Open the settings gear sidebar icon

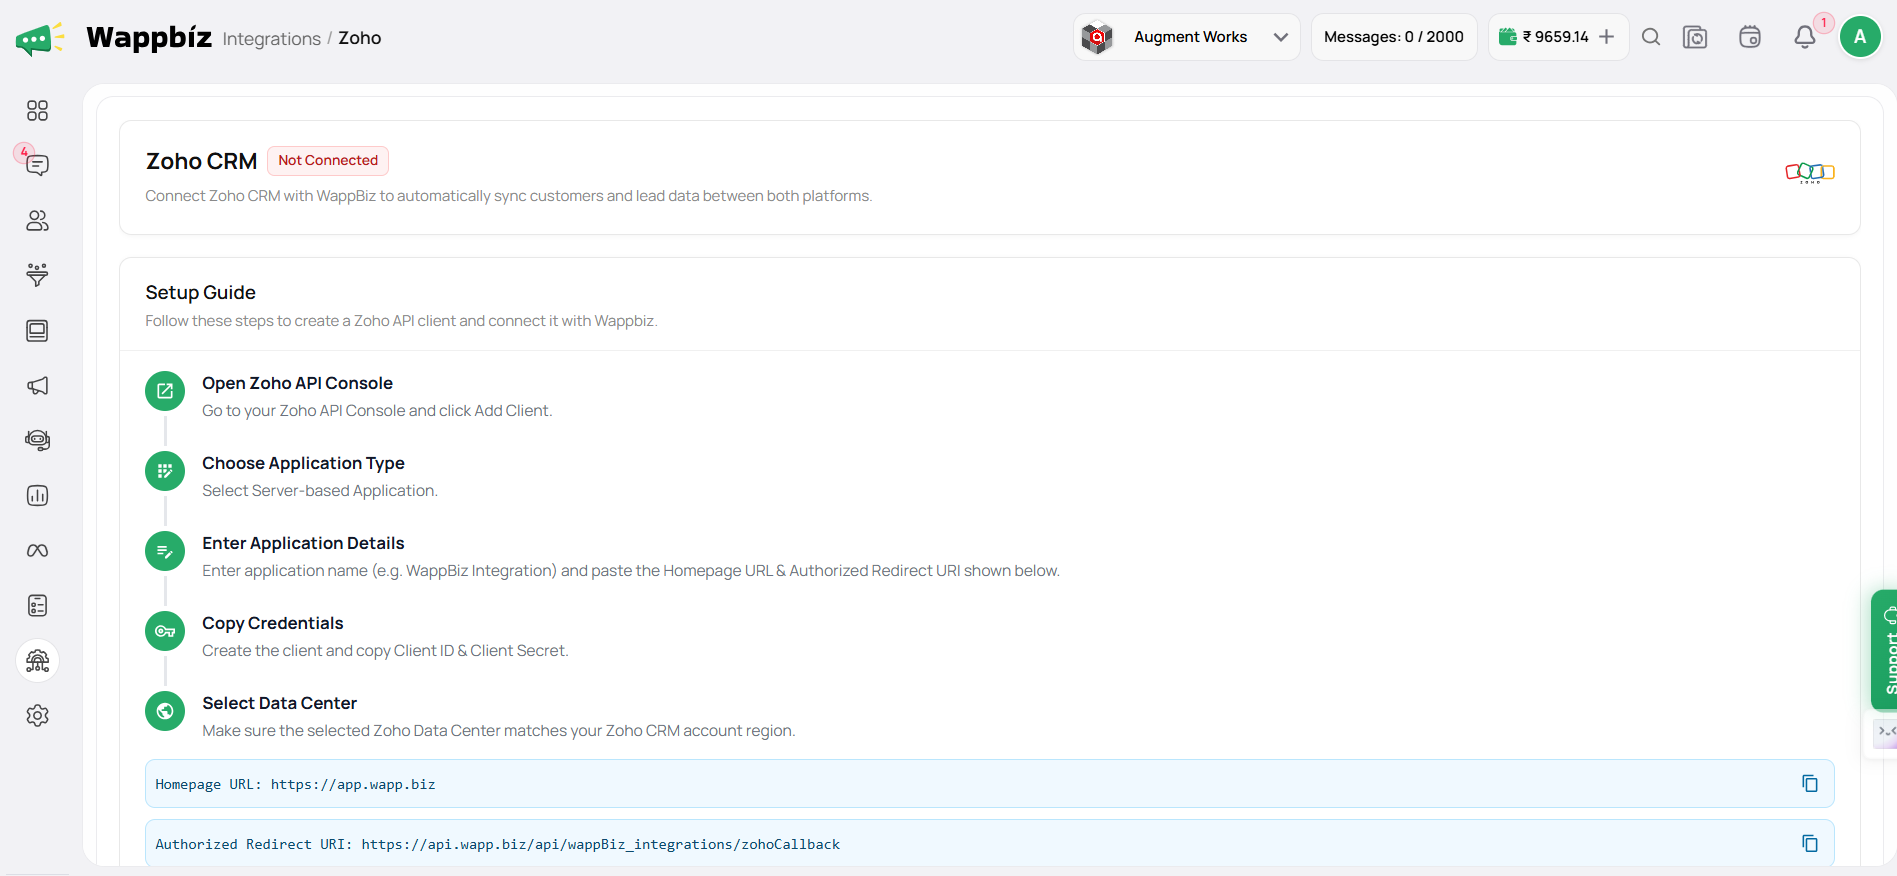(37, 716)
